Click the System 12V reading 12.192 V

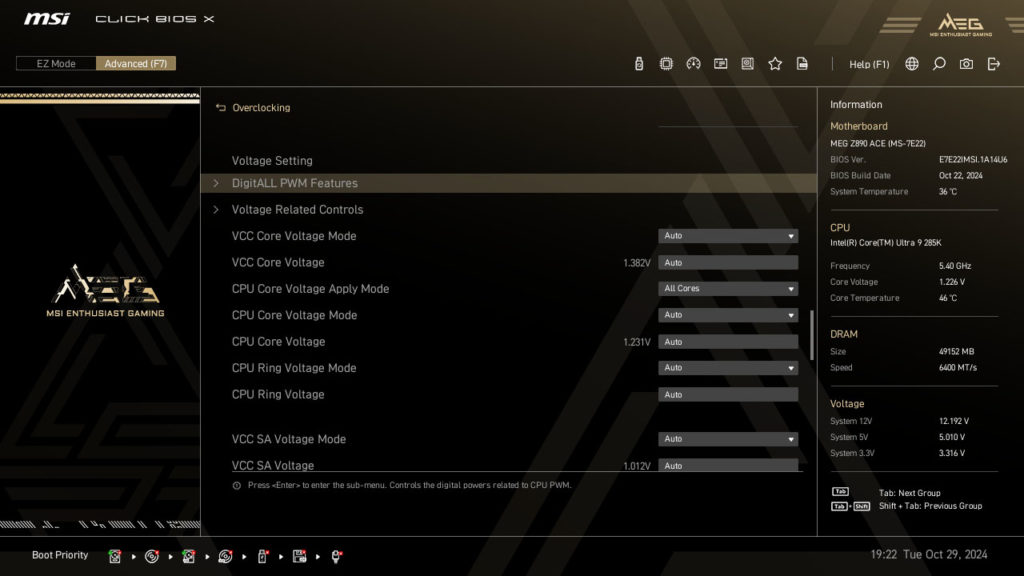pyautogui.click(x=954, y=421)
